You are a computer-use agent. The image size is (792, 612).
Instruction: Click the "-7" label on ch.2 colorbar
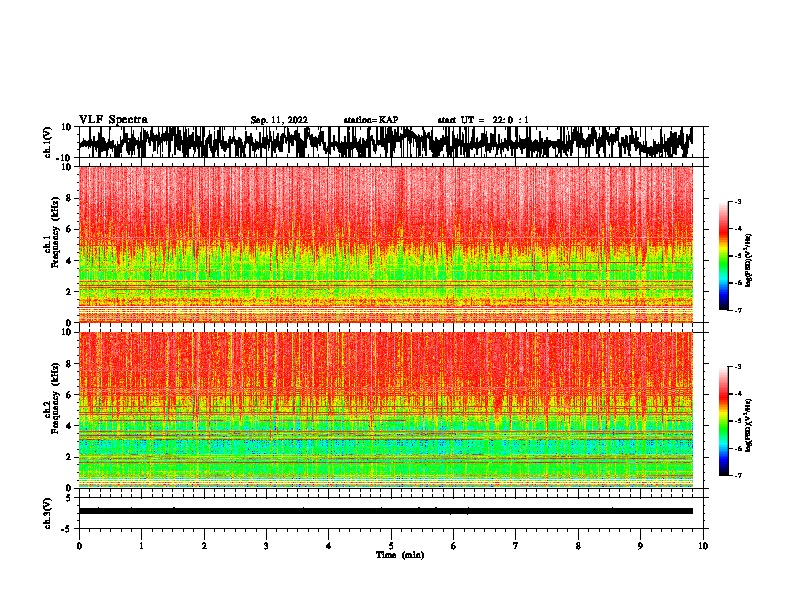(738, 475)
